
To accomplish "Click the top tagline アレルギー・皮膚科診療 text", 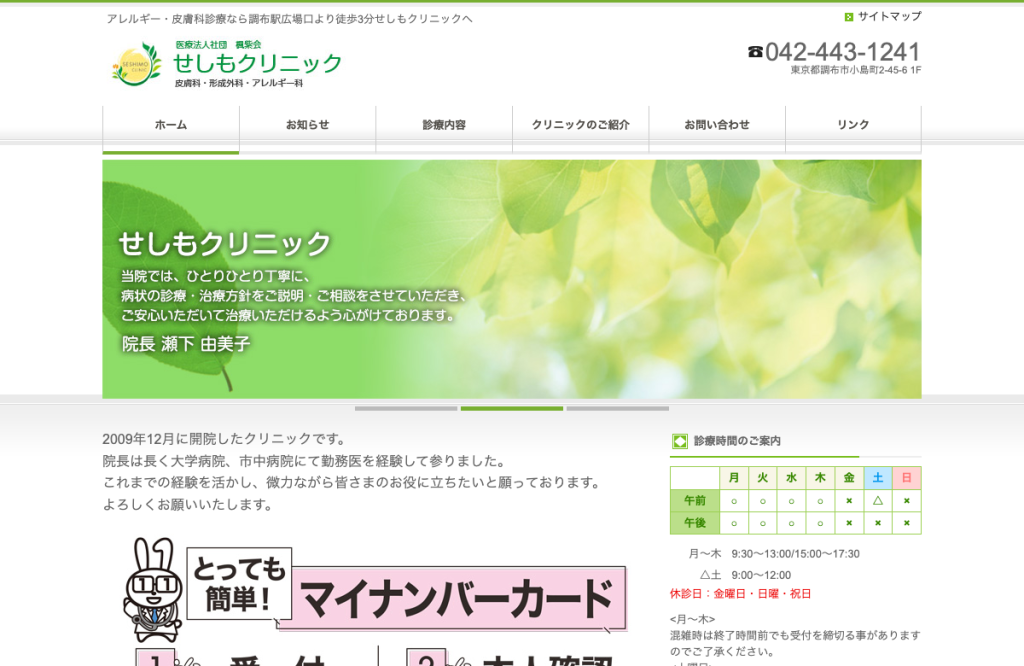I will click(289, 19).
